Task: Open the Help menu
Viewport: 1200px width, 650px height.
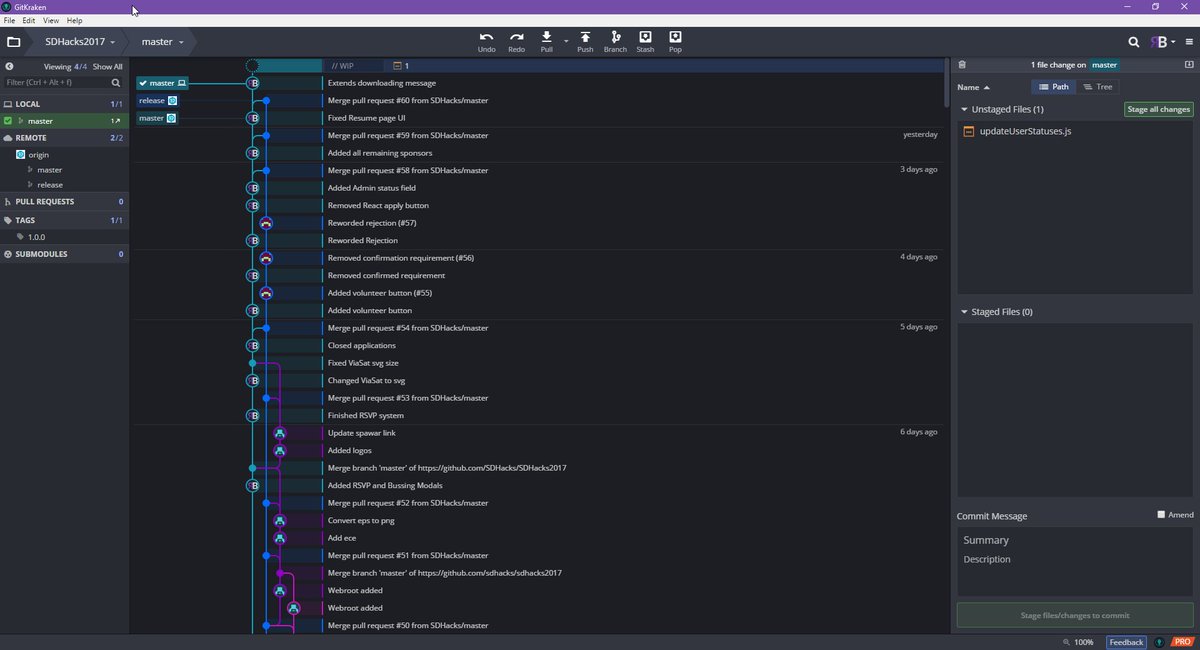Action: [x=74, y=20]
